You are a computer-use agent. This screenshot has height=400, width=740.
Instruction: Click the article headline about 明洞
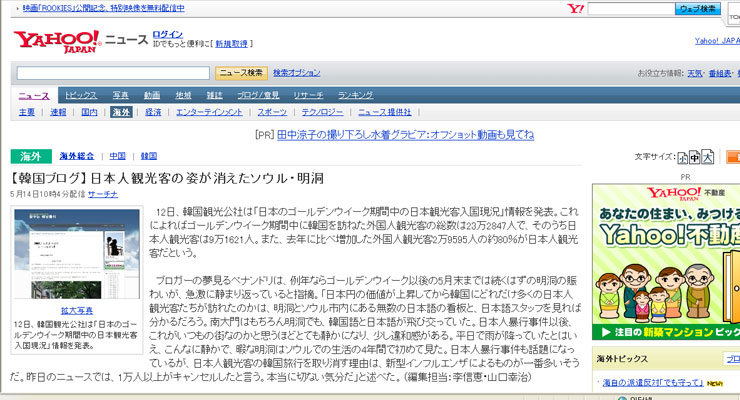tap(167, 178)
